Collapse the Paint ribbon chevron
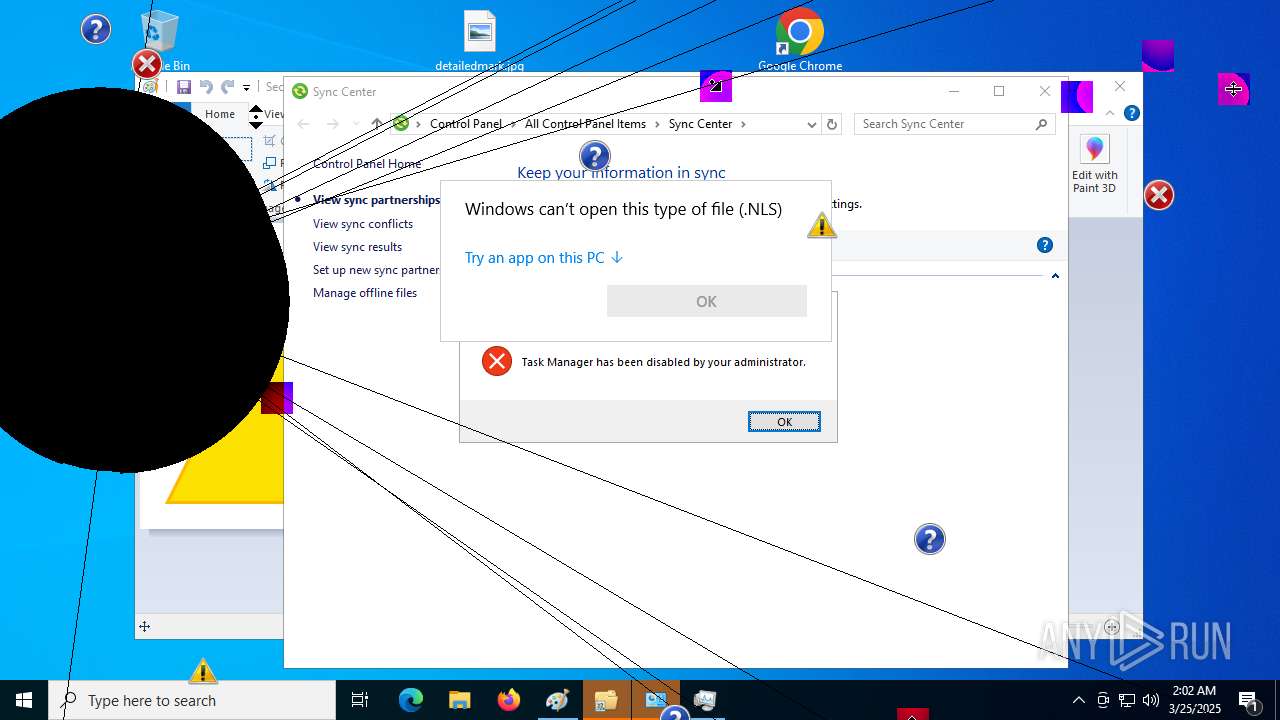1280x720 pixels. click(1110, 114)
